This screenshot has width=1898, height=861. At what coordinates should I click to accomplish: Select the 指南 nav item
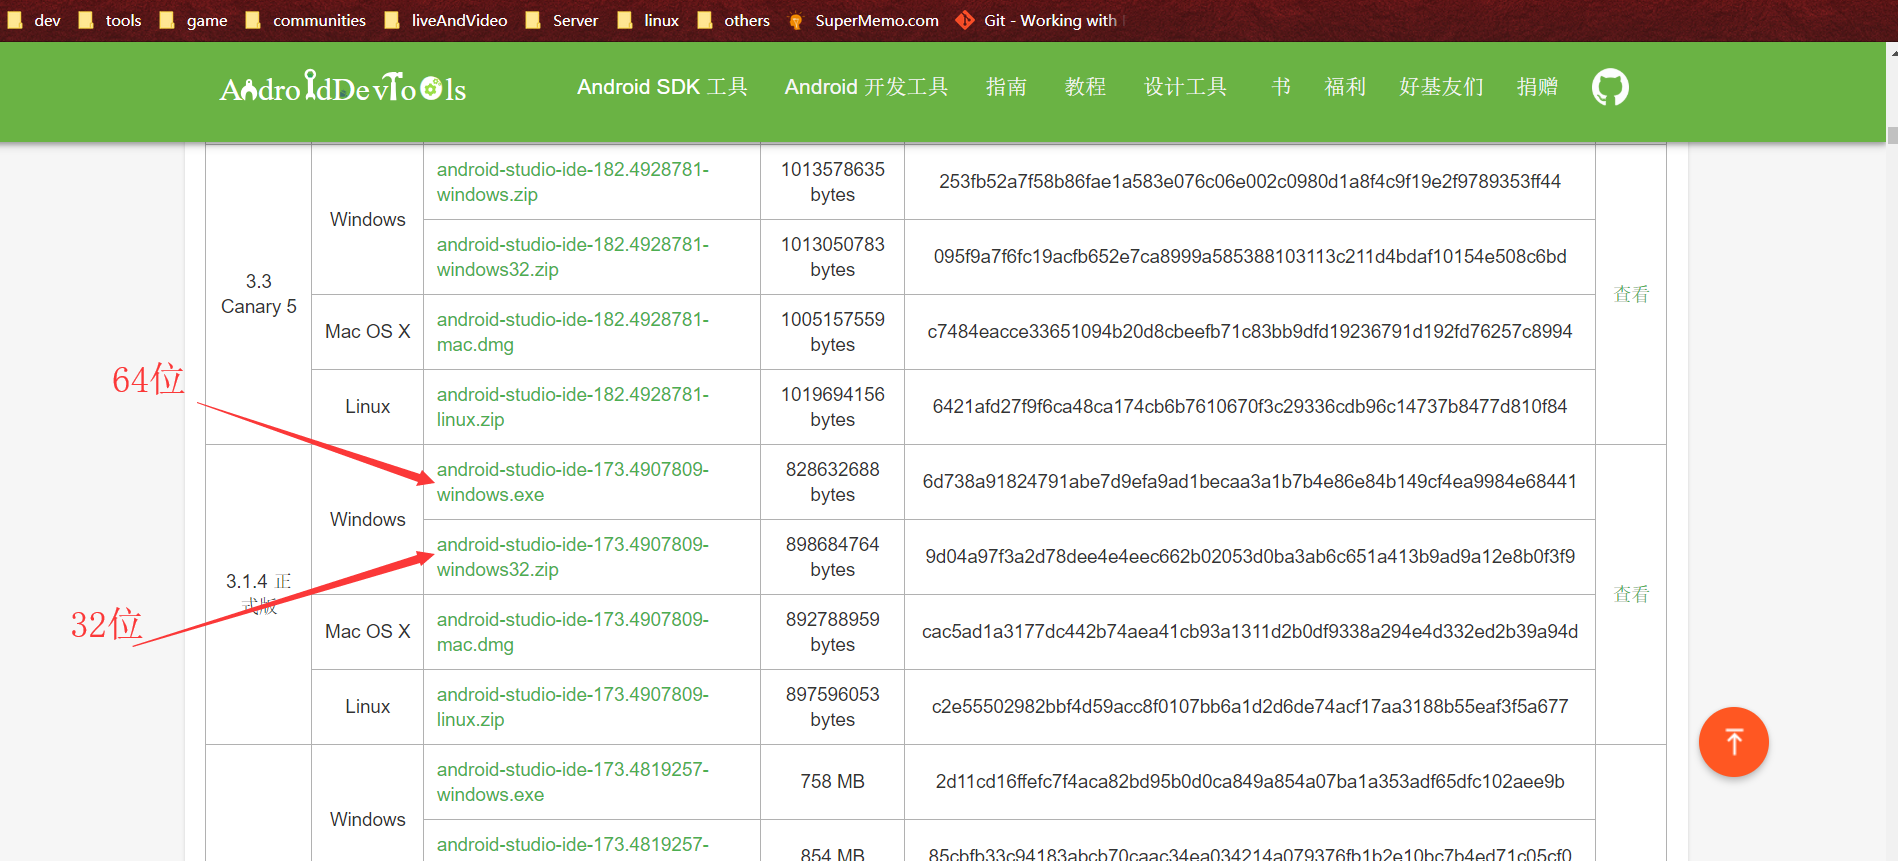[x=1006, y=87]
